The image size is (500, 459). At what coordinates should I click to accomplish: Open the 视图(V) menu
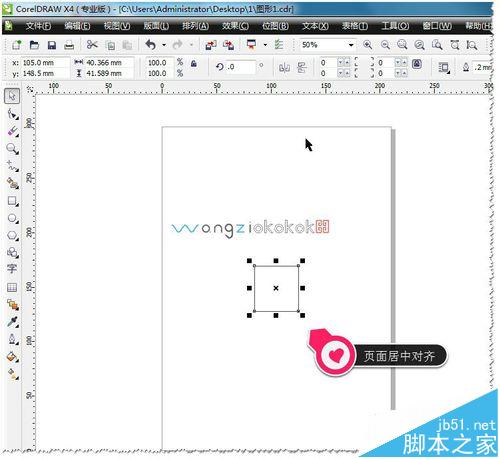117,26
